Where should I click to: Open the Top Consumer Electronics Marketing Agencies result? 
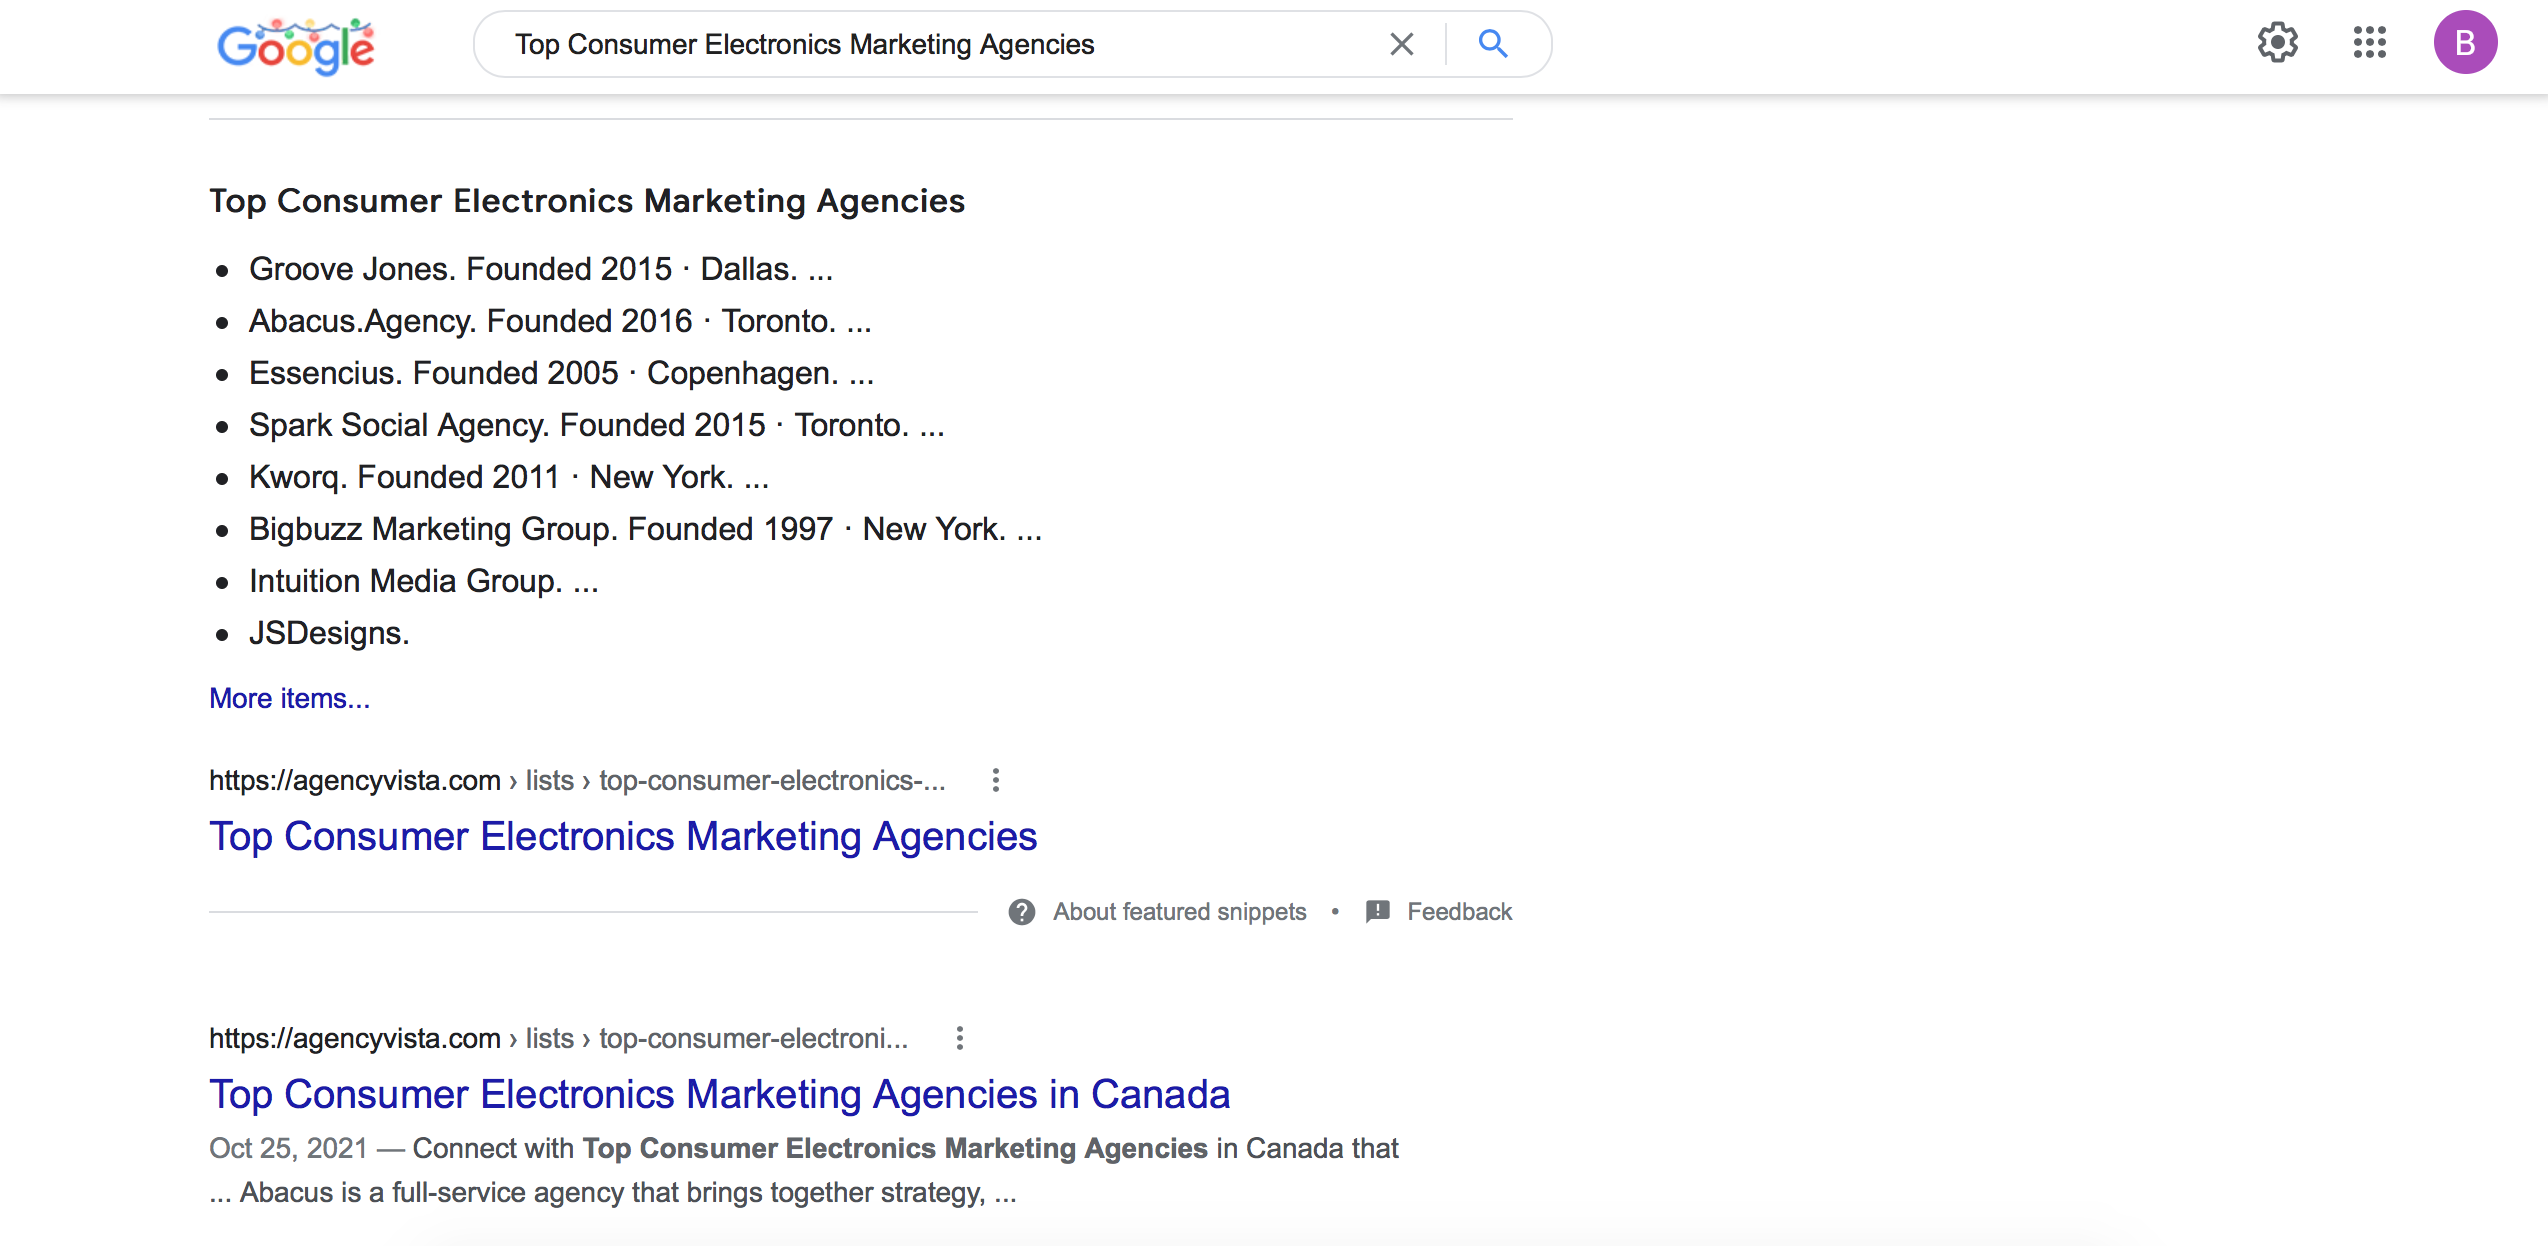pyautogui.click(x=623, y=836)
